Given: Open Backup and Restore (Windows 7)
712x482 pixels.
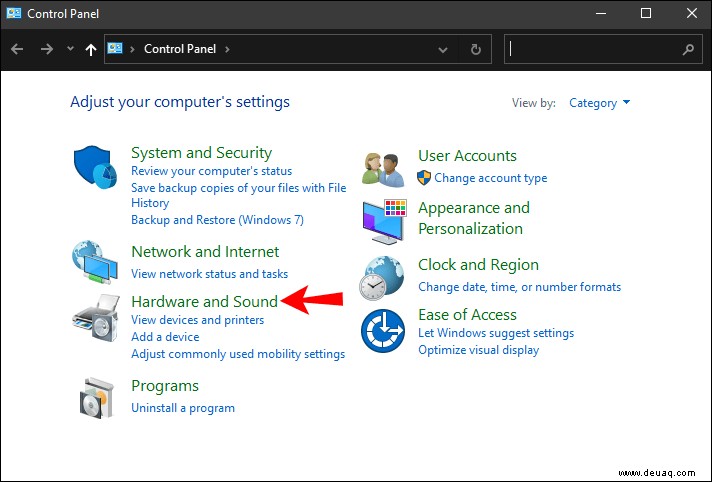Looking at the screenshot, I should click(x=218, y=220).
